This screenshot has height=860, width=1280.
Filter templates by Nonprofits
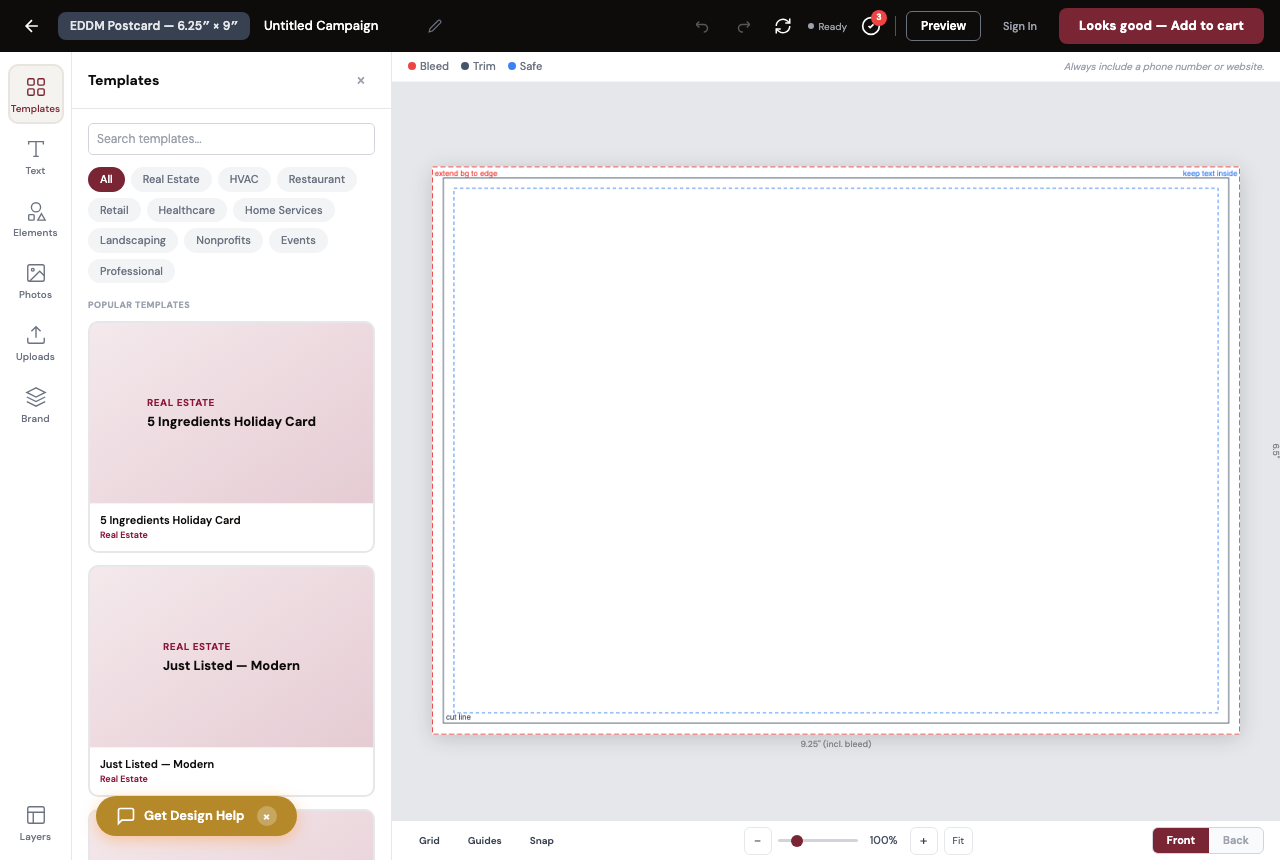pyautogui.click(x=224, y=240)
